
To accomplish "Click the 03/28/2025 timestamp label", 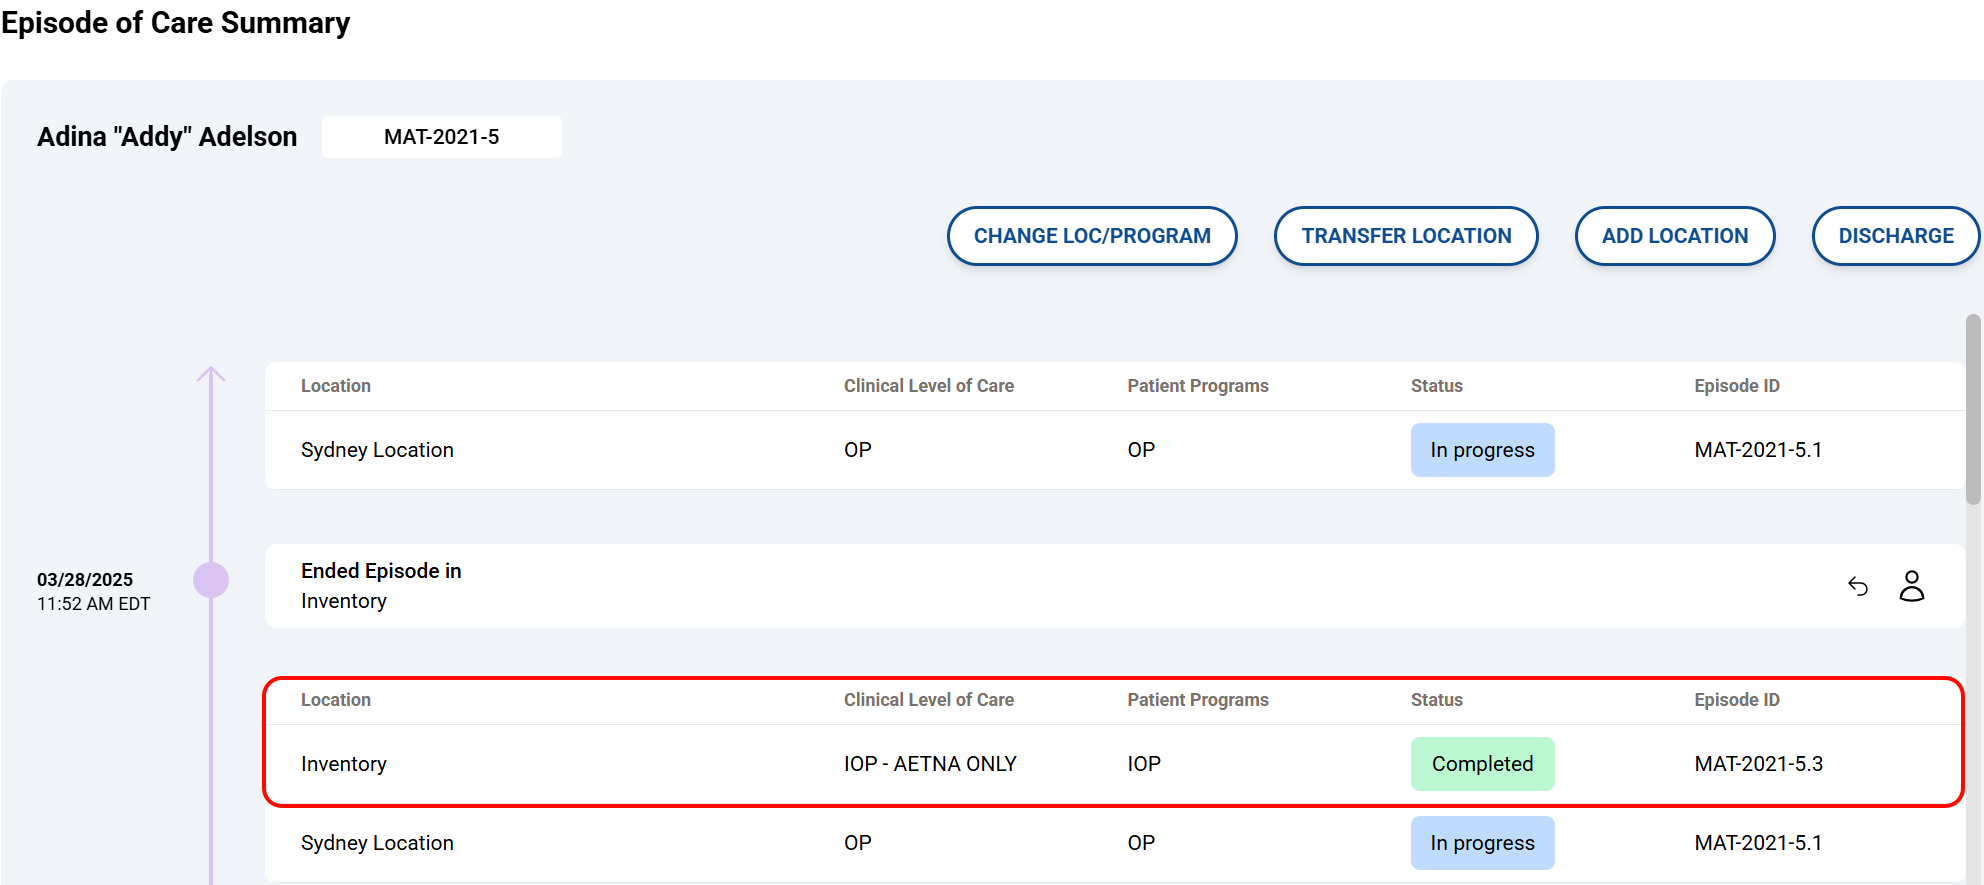I will pyautogui.click(x=85, y=580).
